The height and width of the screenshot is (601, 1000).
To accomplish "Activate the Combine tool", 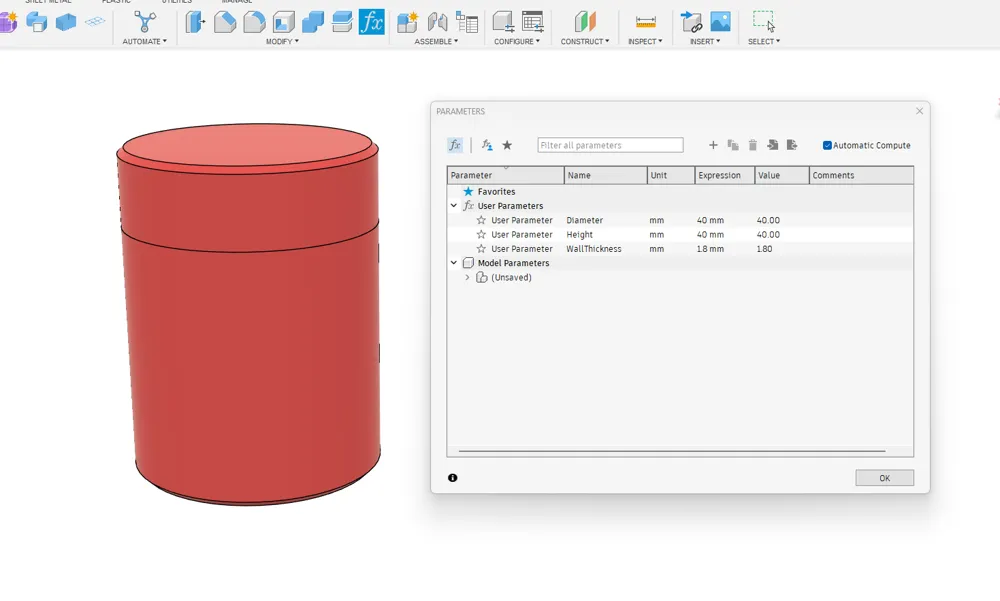I will click(310, 21).
